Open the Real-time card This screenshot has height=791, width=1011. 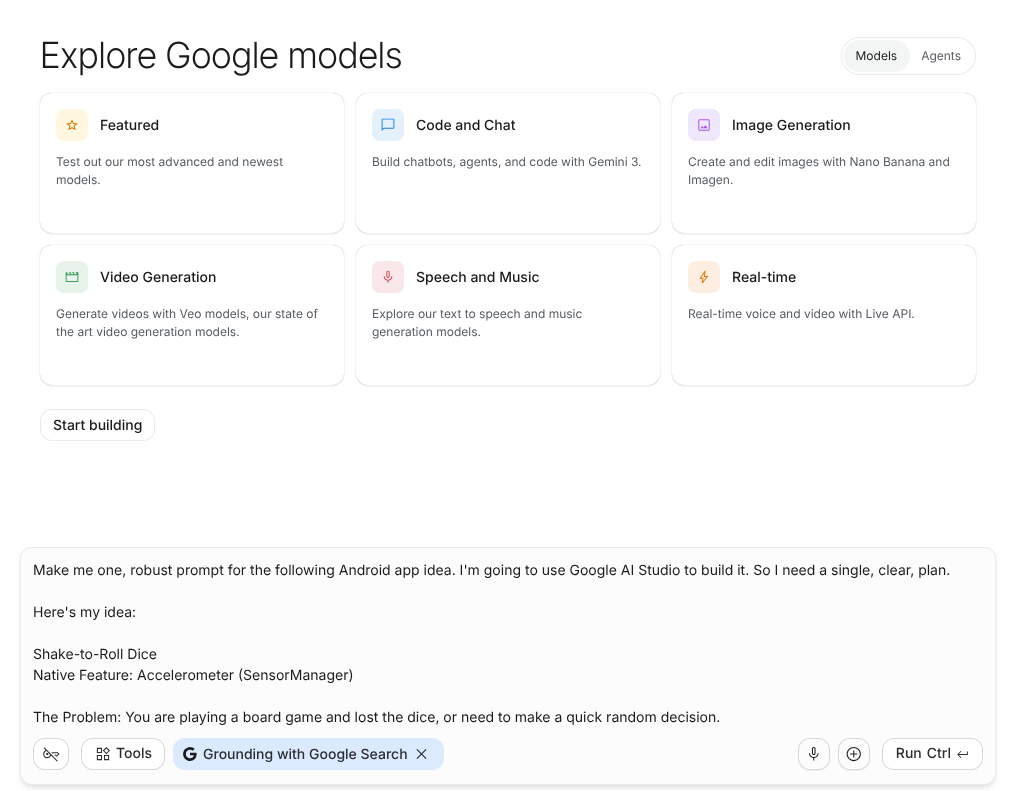pos(824,315)
